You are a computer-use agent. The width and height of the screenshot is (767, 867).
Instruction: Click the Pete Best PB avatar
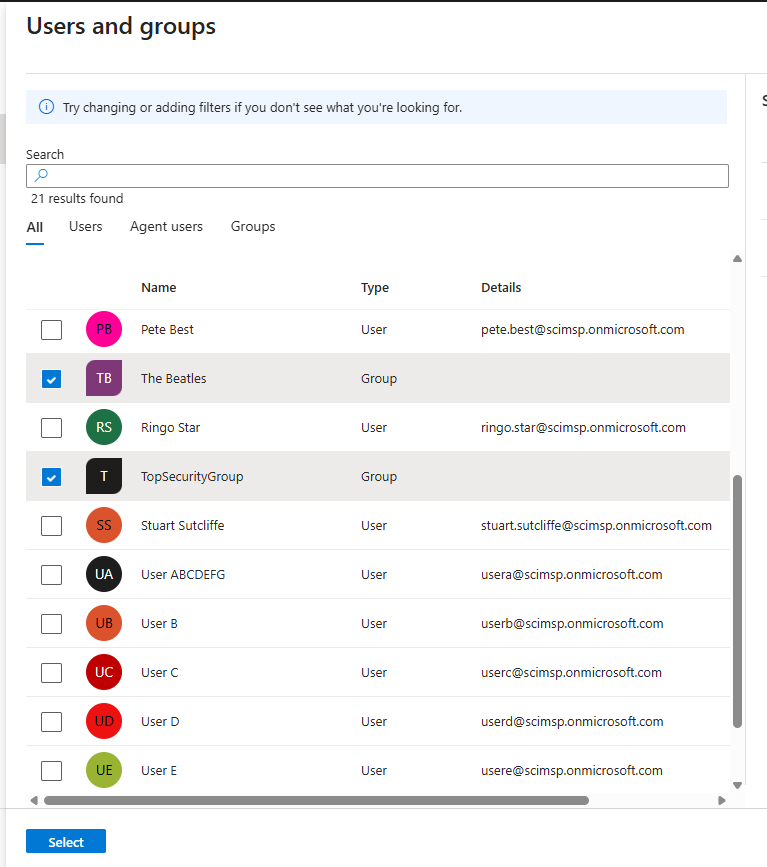coord(104,329)
